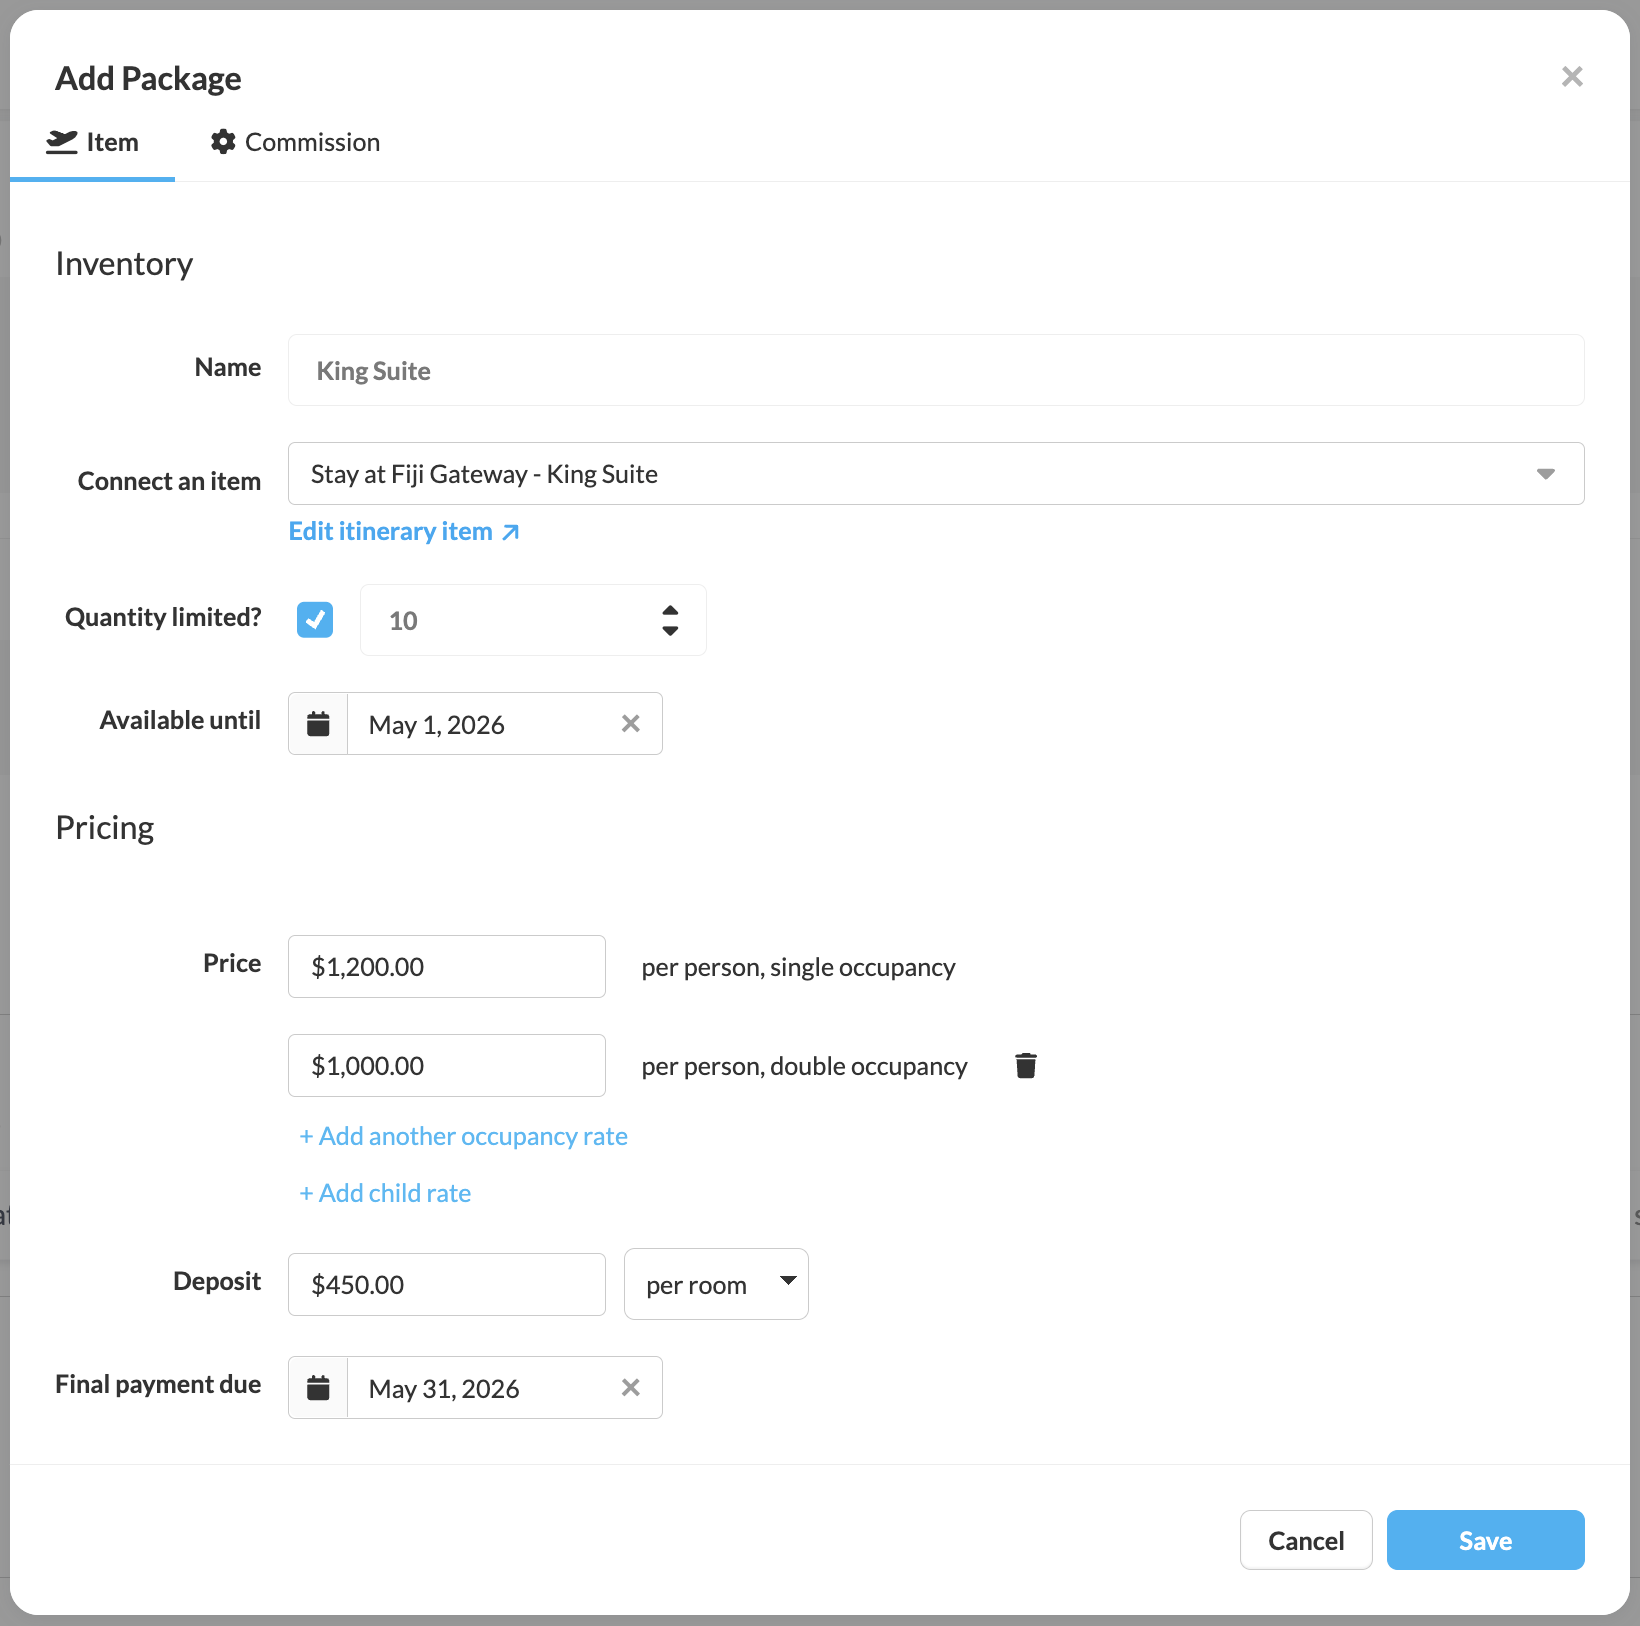The height and width of the screenshot is (1626, 1640).
Task: Uncheck the Quantity limited checkbox
Action: [315, 620]
